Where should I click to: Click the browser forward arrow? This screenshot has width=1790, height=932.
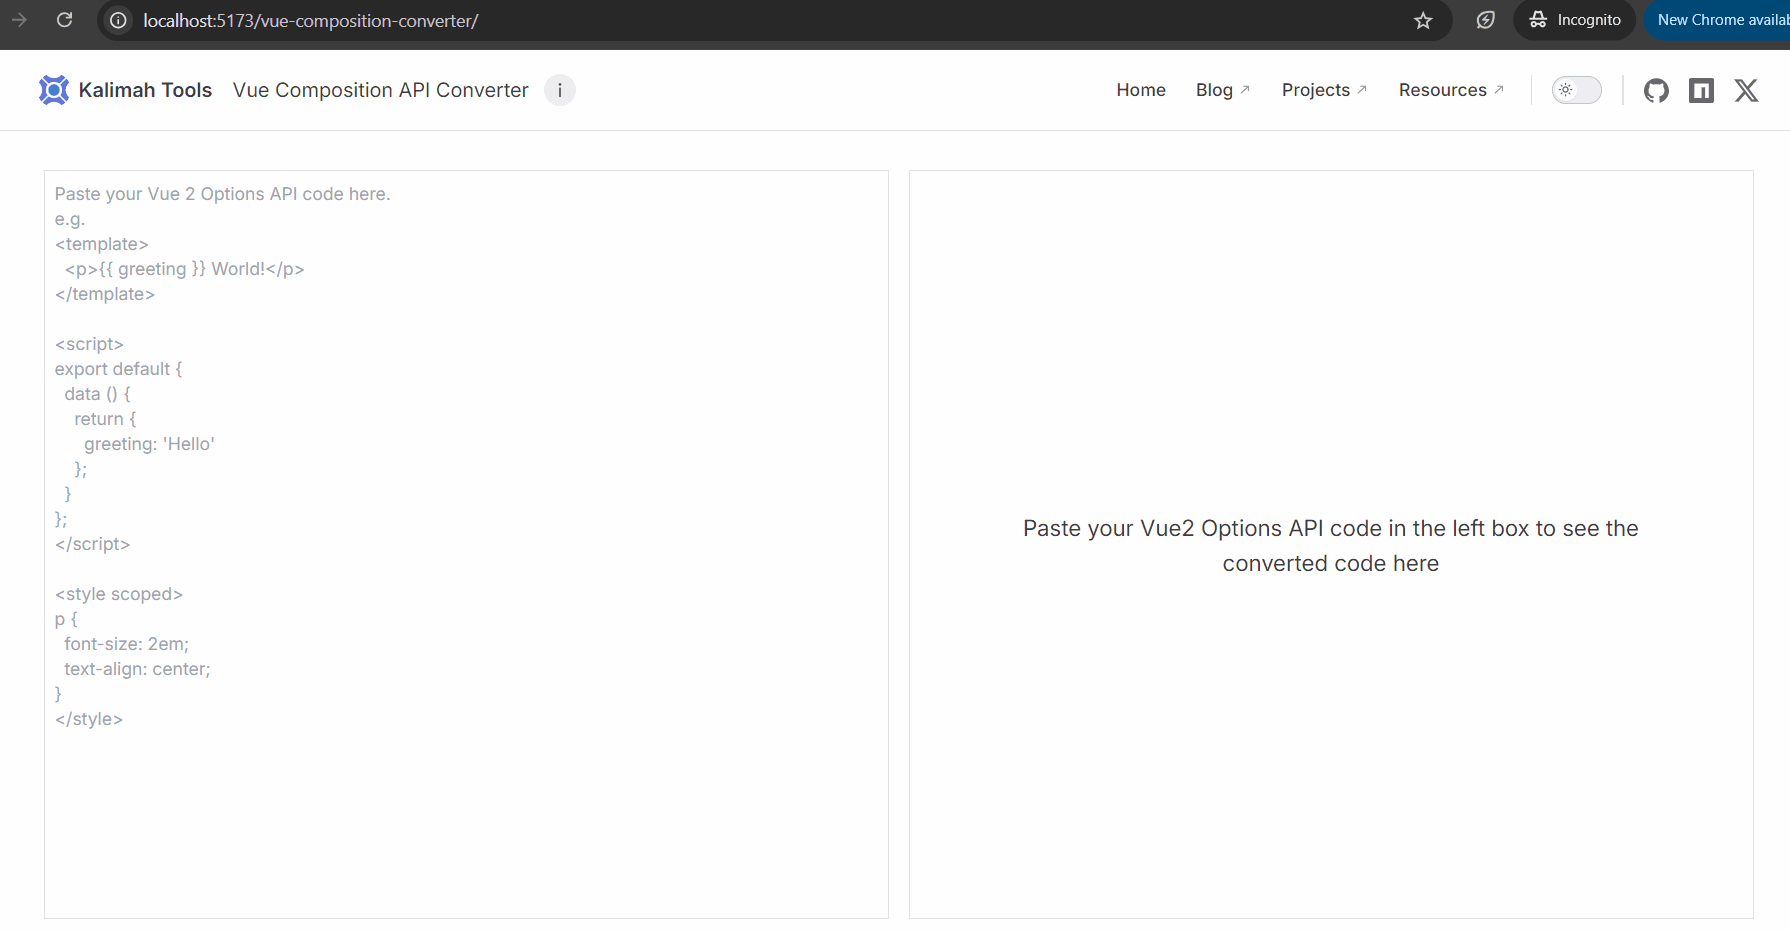coord(19,20)
